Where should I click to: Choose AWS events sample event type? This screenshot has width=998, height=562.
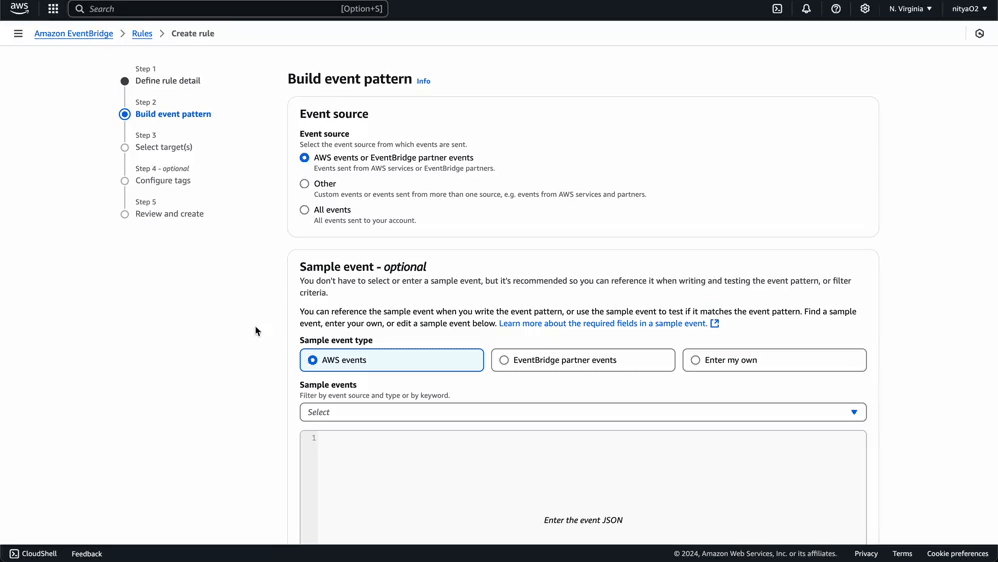click(391, 360)
